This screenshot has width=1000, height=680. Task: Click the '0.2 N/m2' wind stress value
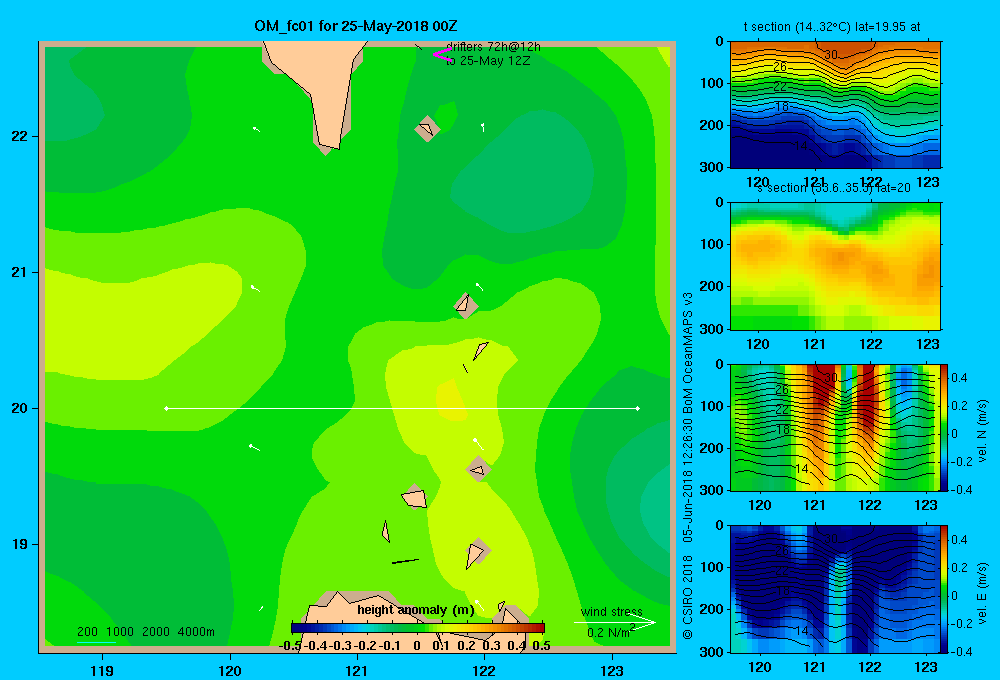click(x=610, y=632)
